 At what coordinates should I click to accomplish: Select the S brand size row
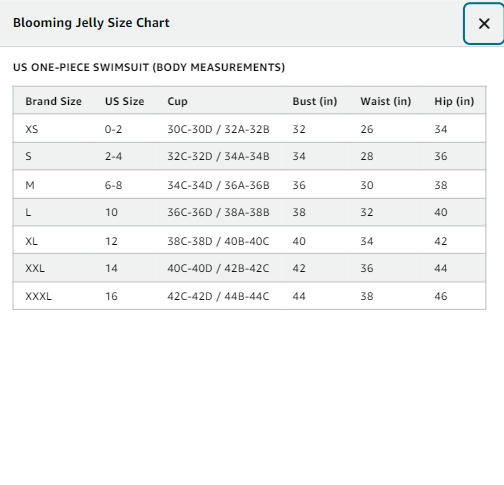[x=249, y=156]
